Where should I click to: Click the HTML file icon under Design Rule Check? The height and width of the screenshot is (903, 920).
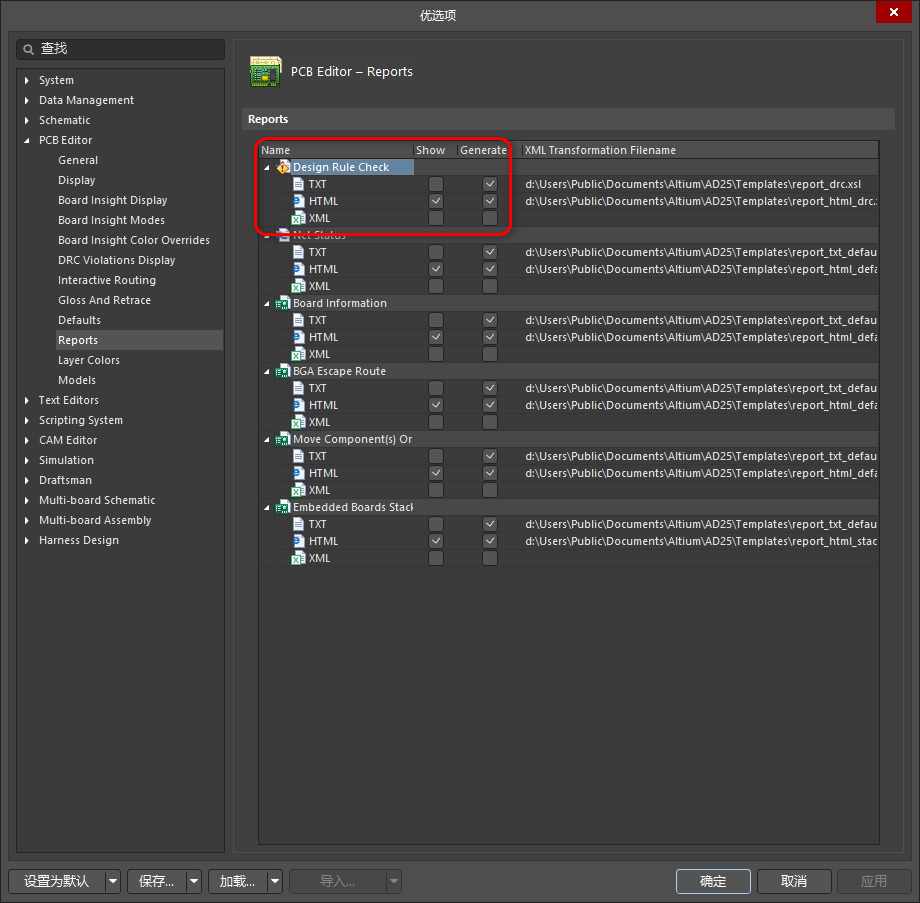click(x=299, y=201)
